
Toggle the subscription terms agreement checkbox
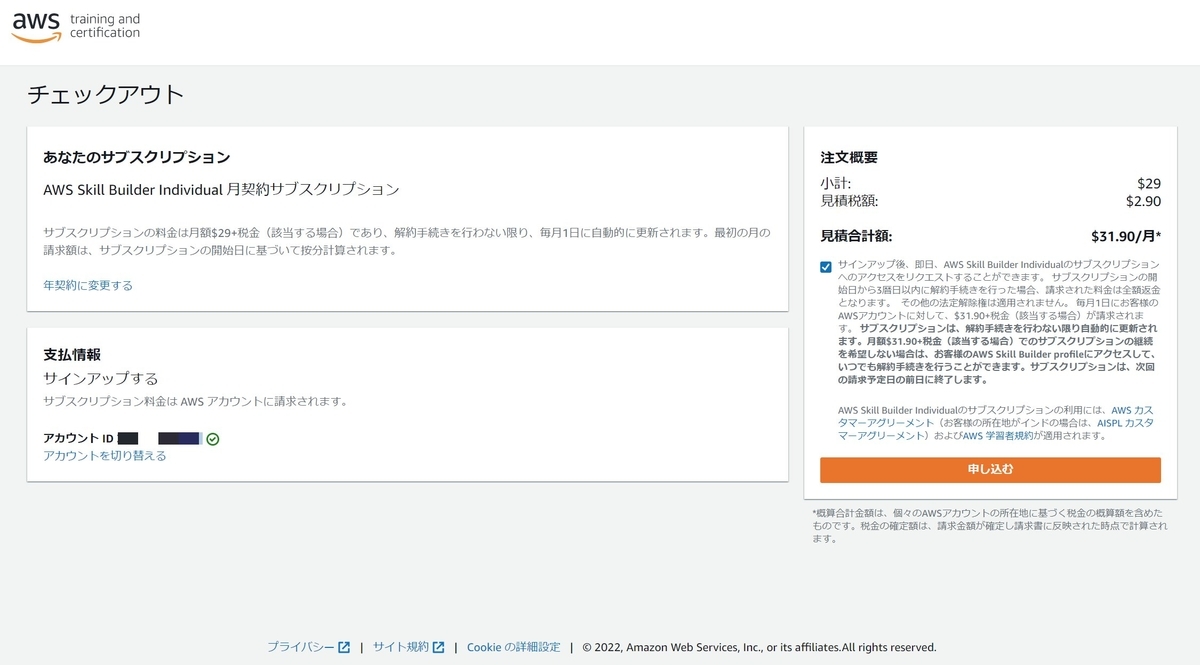pos(825,266)
